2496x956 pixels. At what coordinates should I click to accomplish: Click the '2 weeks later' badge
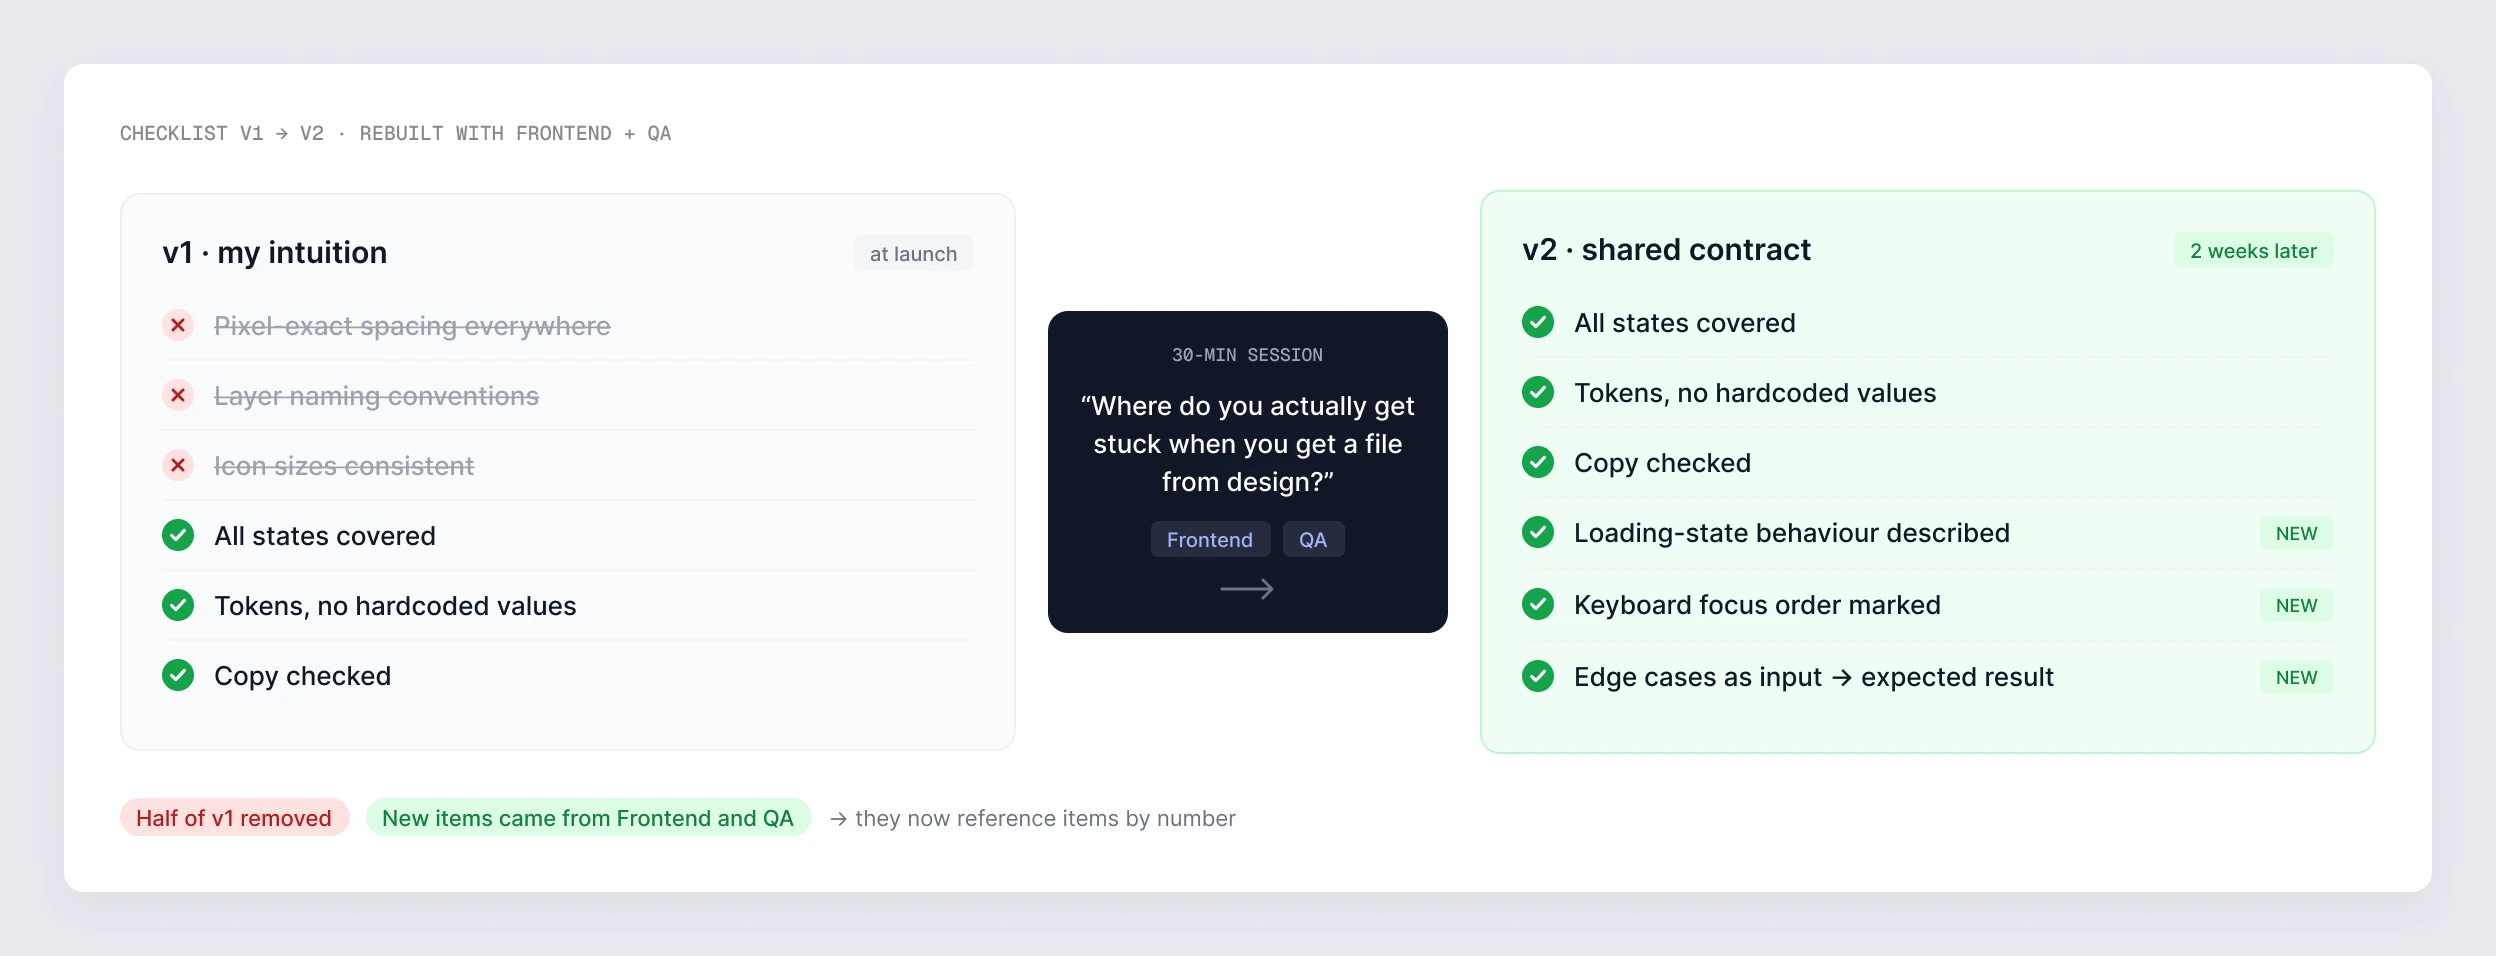[x=2253, y=250]
